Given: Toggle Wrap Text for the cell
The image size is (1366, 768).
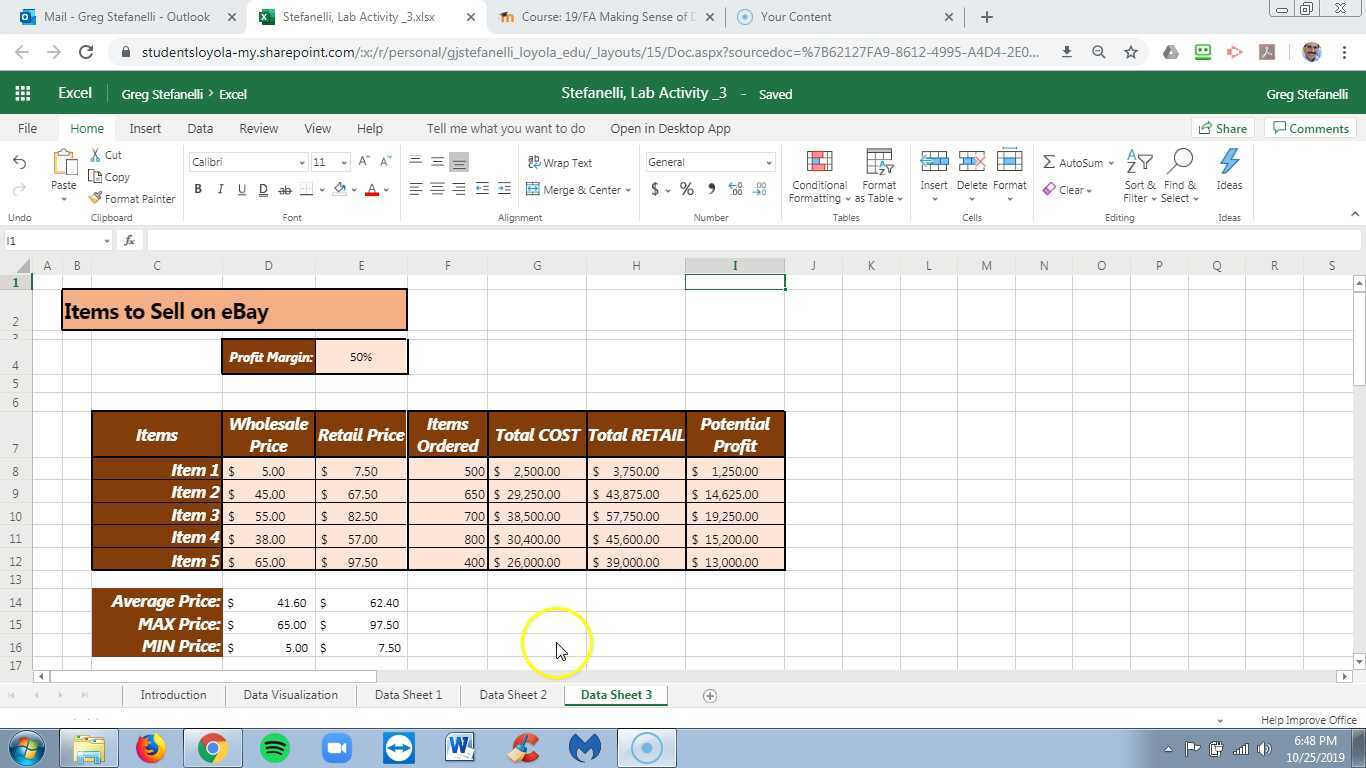Looking at the screenshot, I should [559, 163].
